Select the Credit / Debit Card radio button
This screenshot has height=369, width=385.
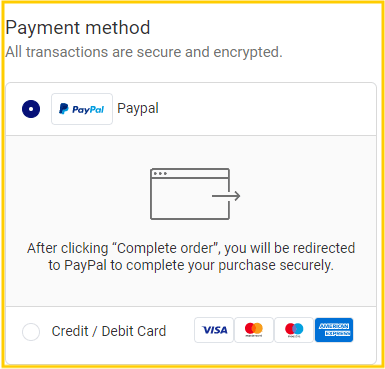(31, 332)
